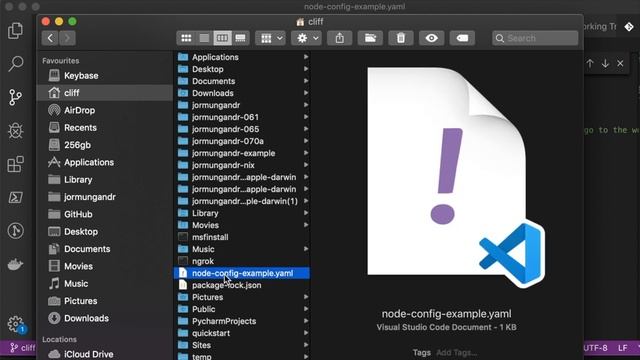Switch Finder to gallery view
Screen dimensions: 640x360
pos(240,38)
